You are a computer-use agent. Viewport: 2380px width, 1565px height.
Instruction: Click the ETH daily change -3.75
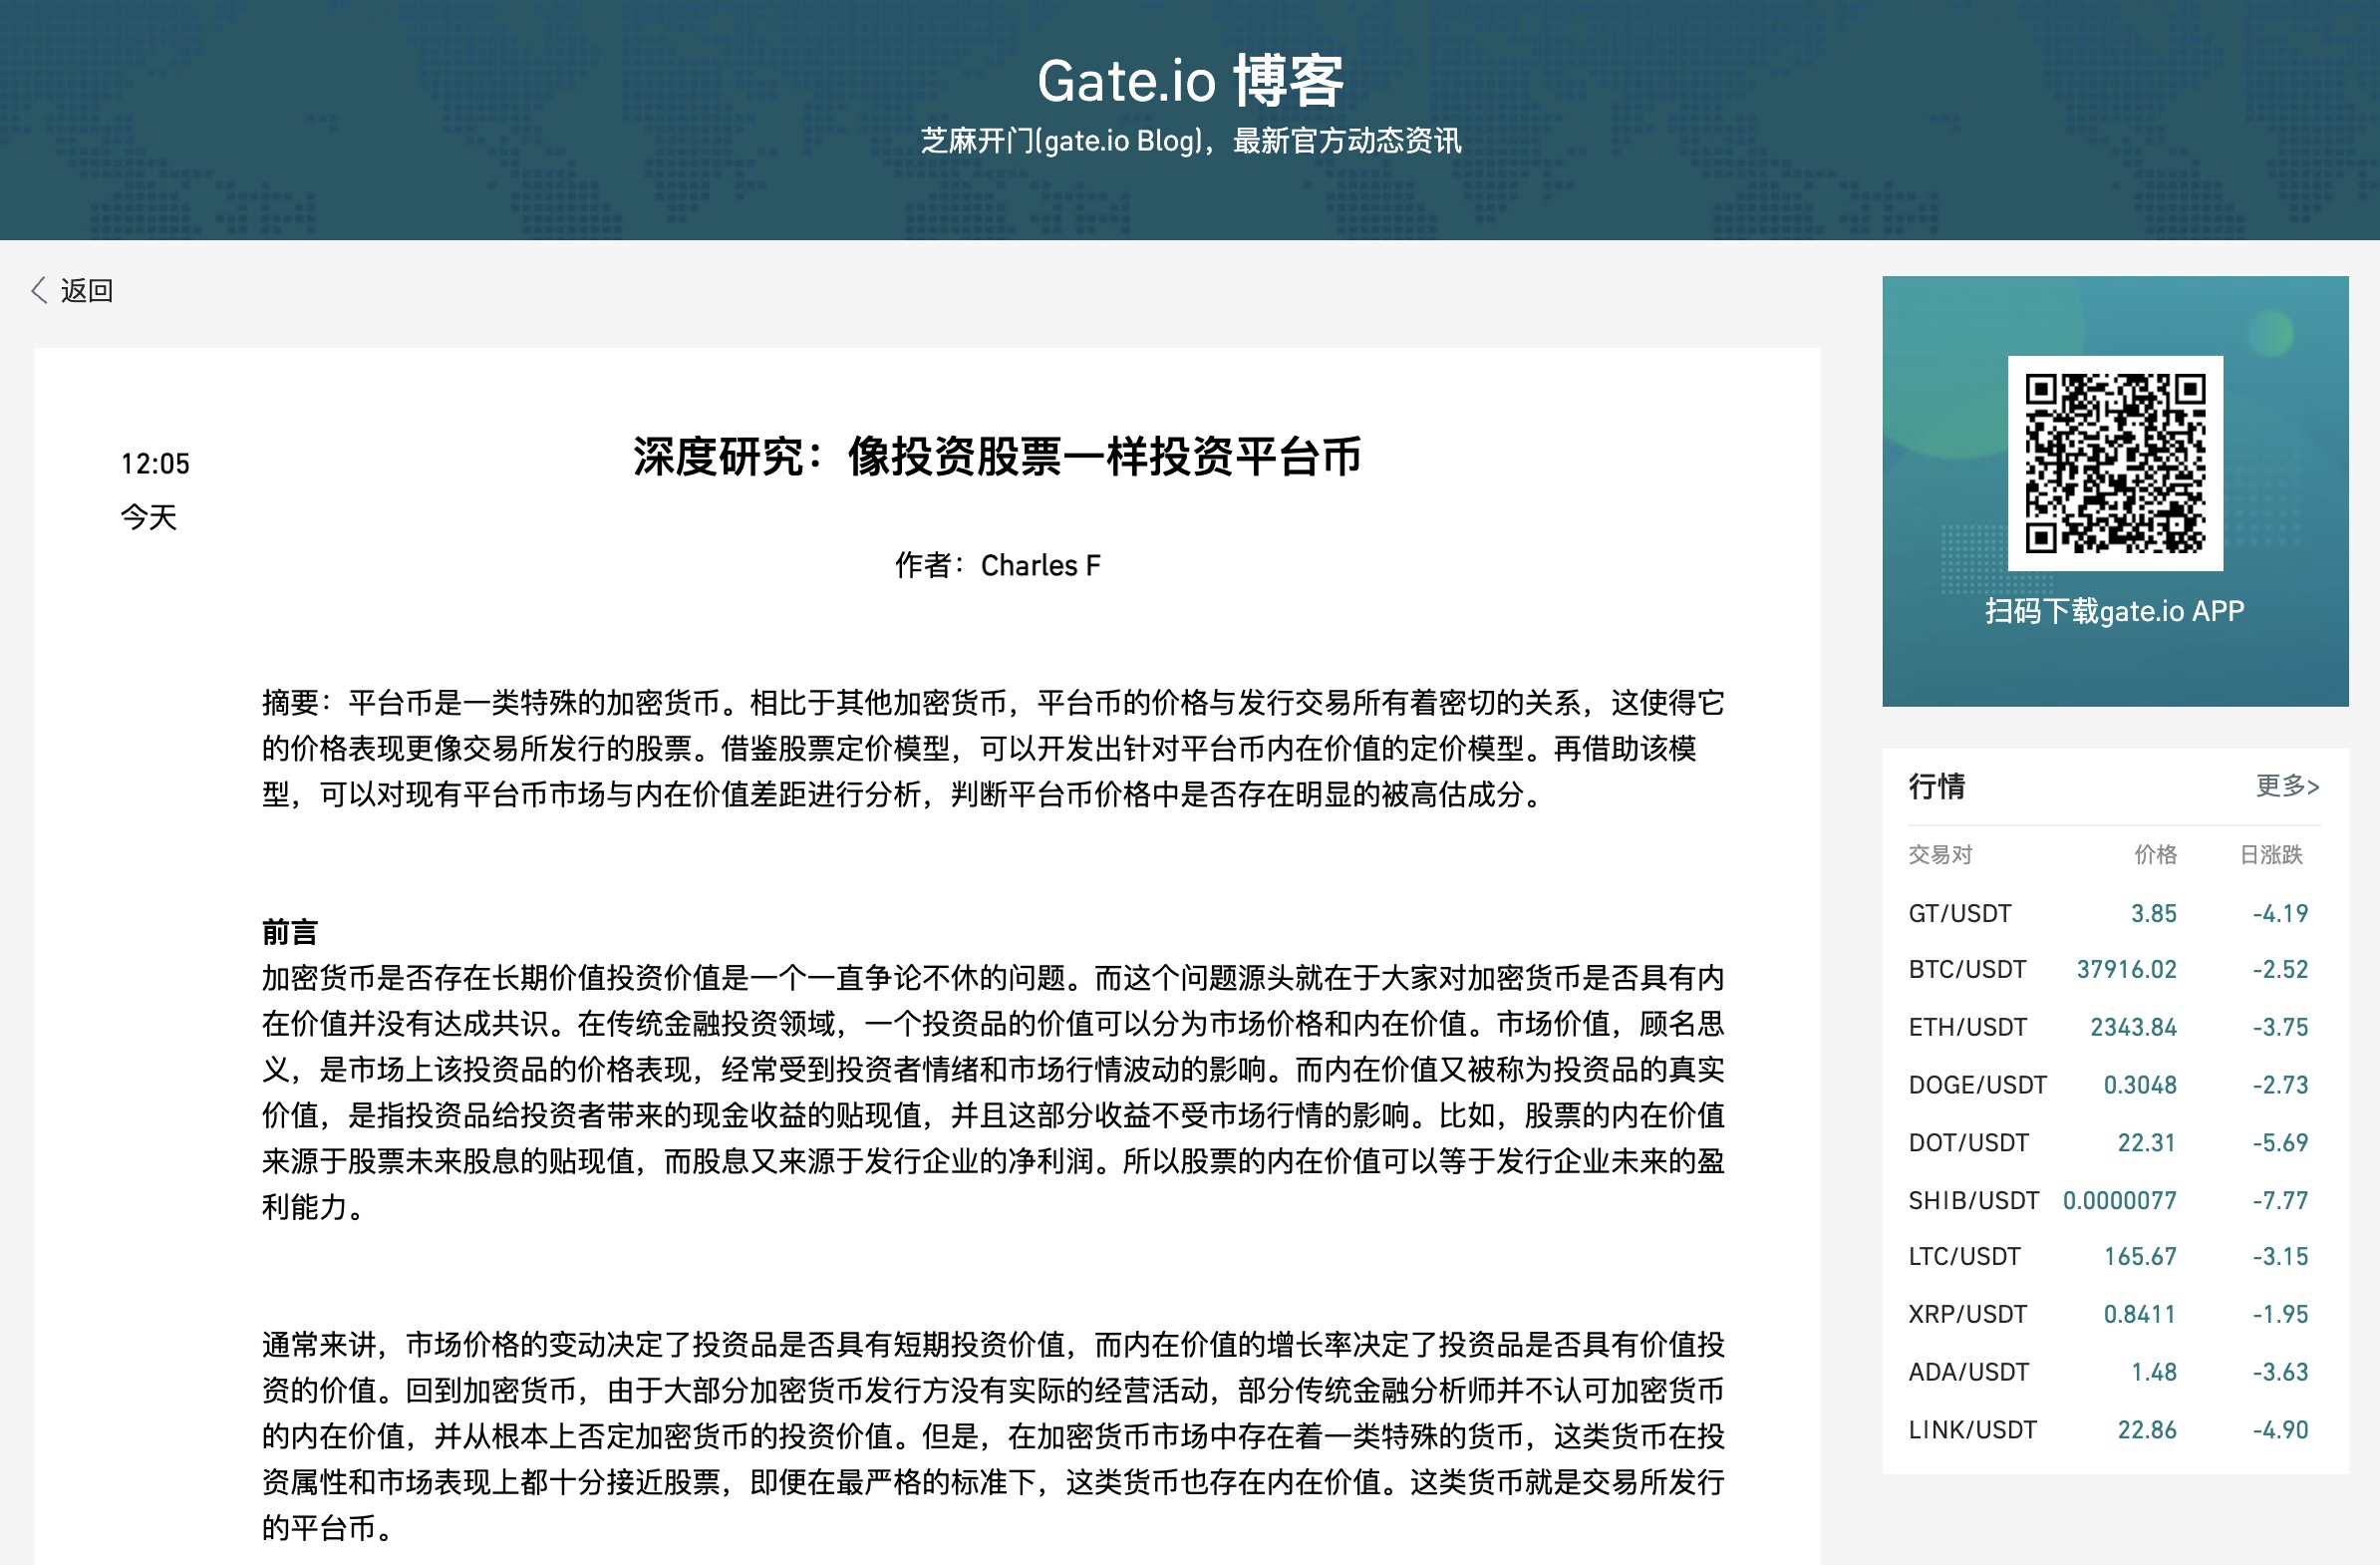pos(2280,1027)
